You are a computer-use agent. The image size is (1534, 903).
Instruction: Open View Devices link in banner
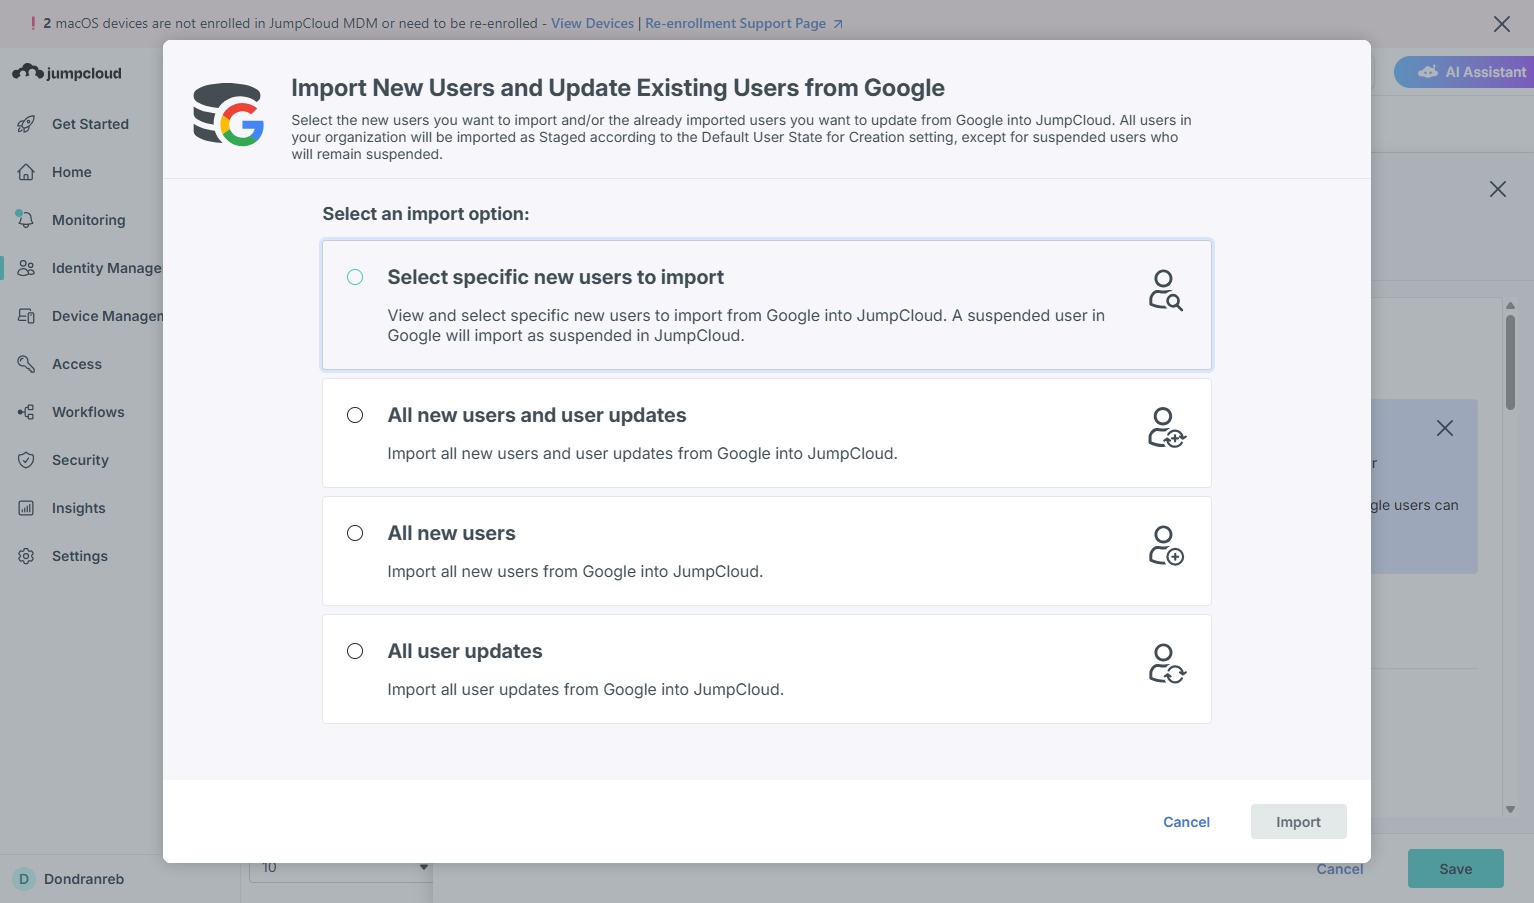tap(592, 23)
